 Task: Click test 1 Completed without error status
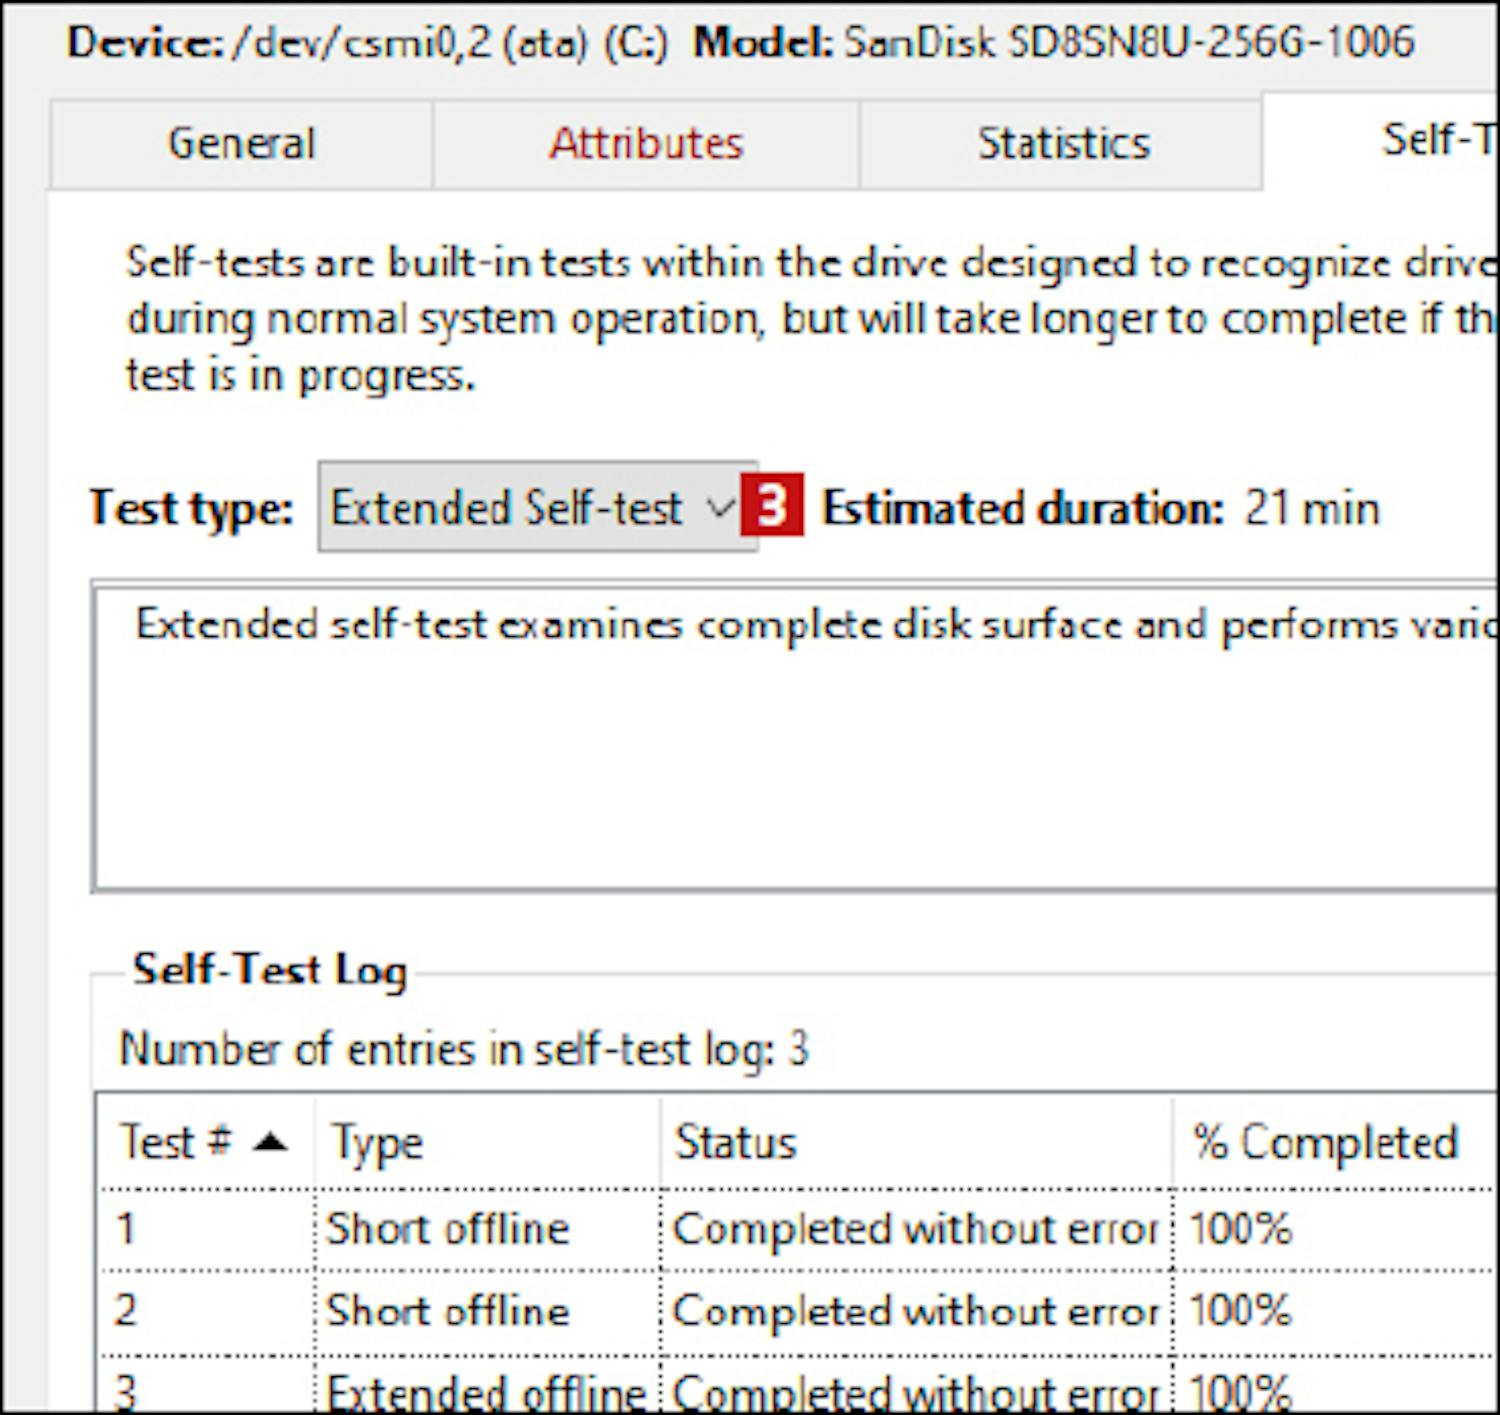(914, 1228)
